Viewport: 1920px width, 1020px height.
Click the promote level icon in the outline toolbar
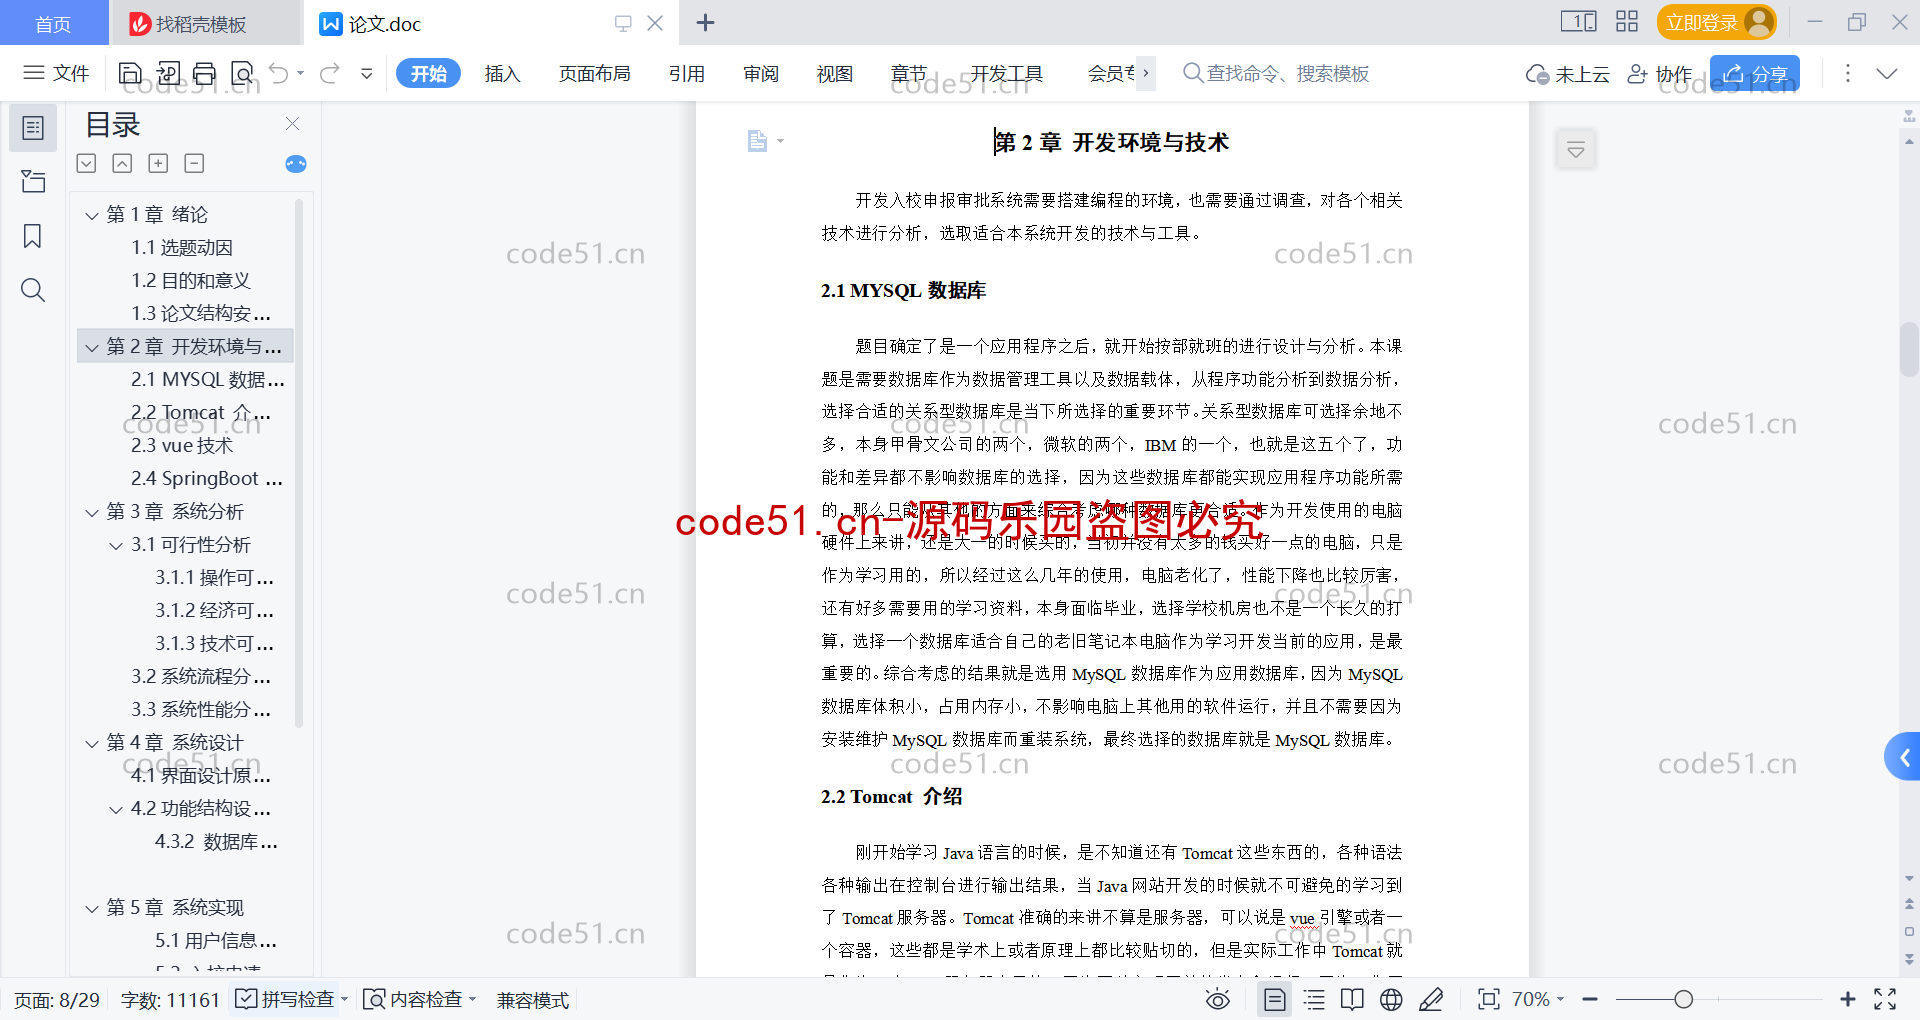tap(122, 163)
